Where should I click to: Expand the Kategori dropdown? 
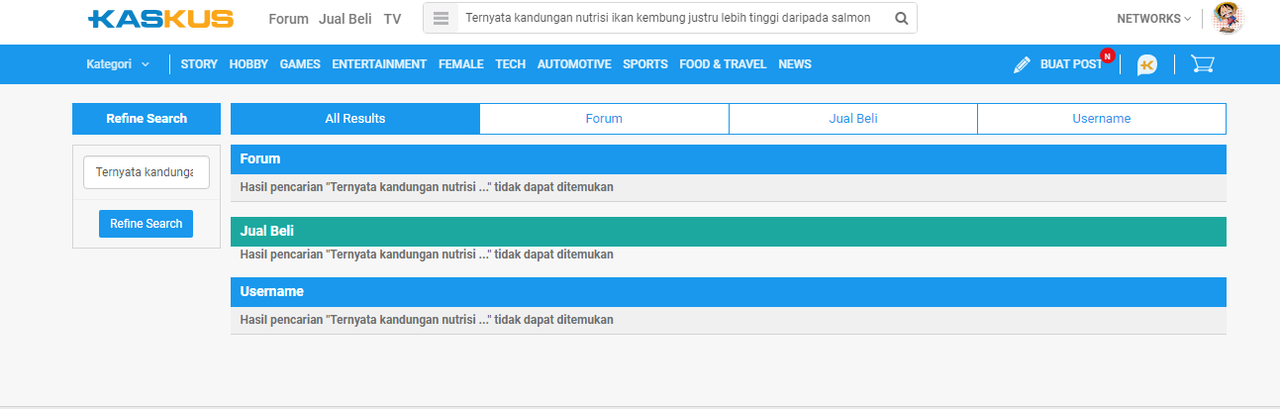coord(118,64)
